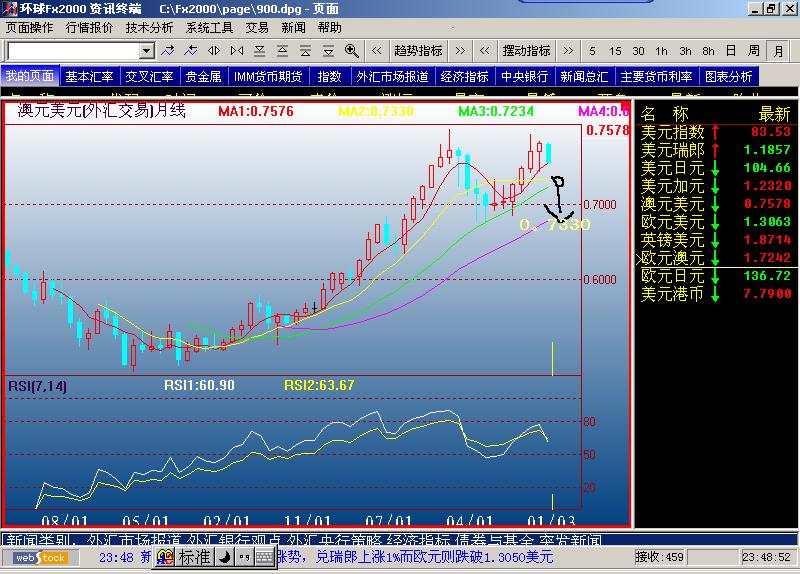Select the 1h timeframe
800x574 pixels.
coord(661,51)
